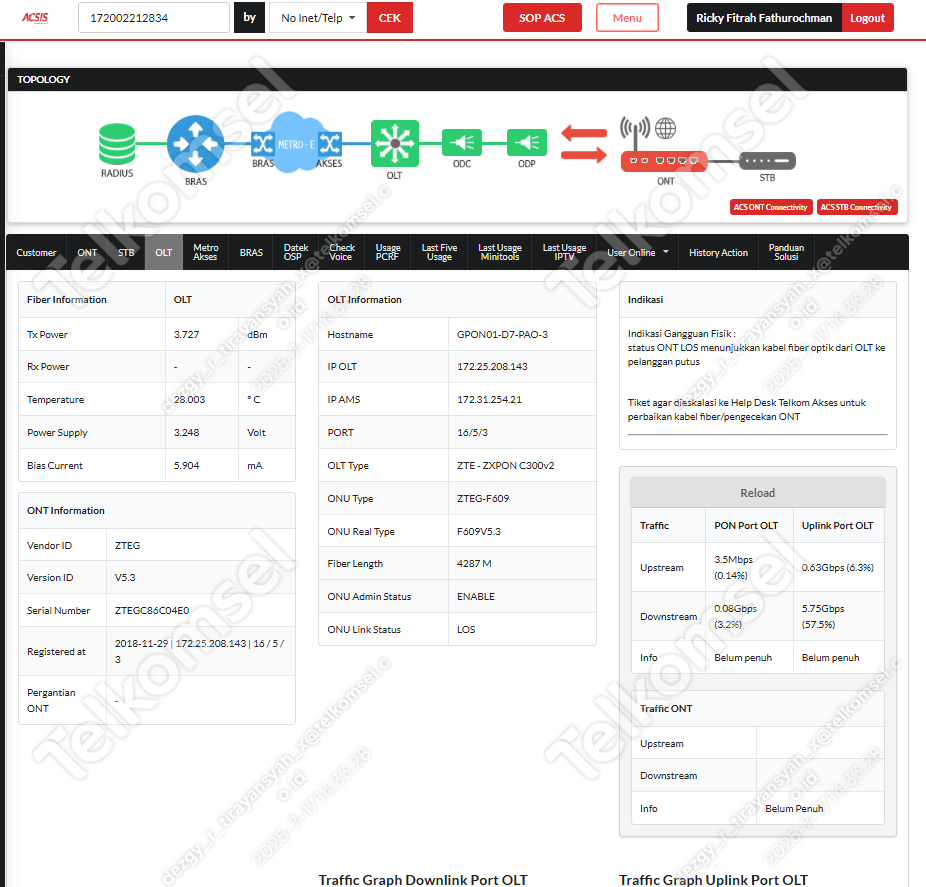The width and height of the screenshot is (926, 887).
Task: Open the History Action tab
Action: [x=718, y=253]
